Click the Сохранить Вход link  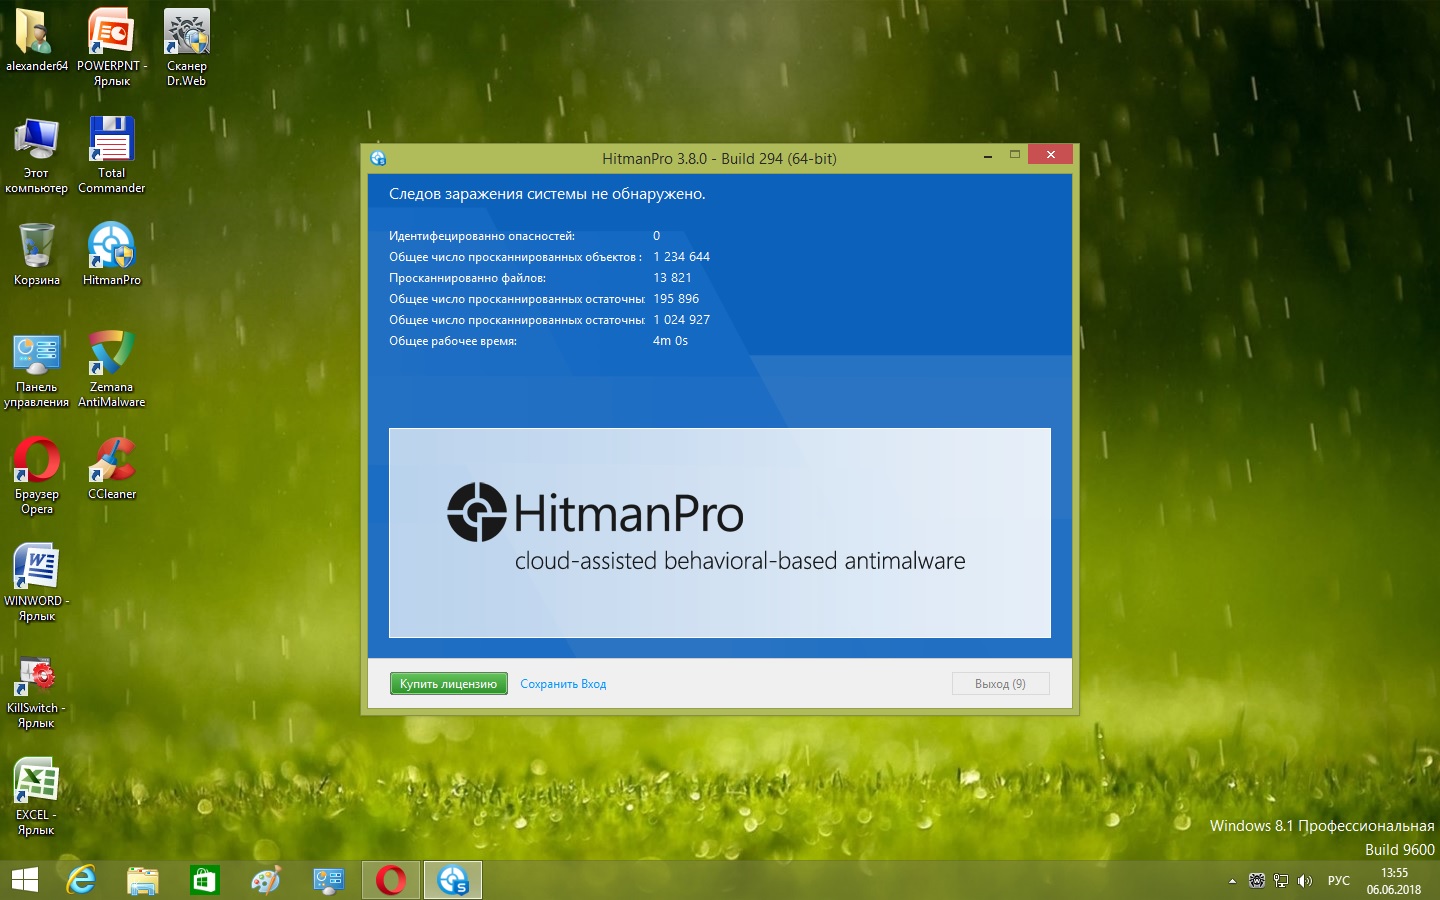(x=563, y=684)
